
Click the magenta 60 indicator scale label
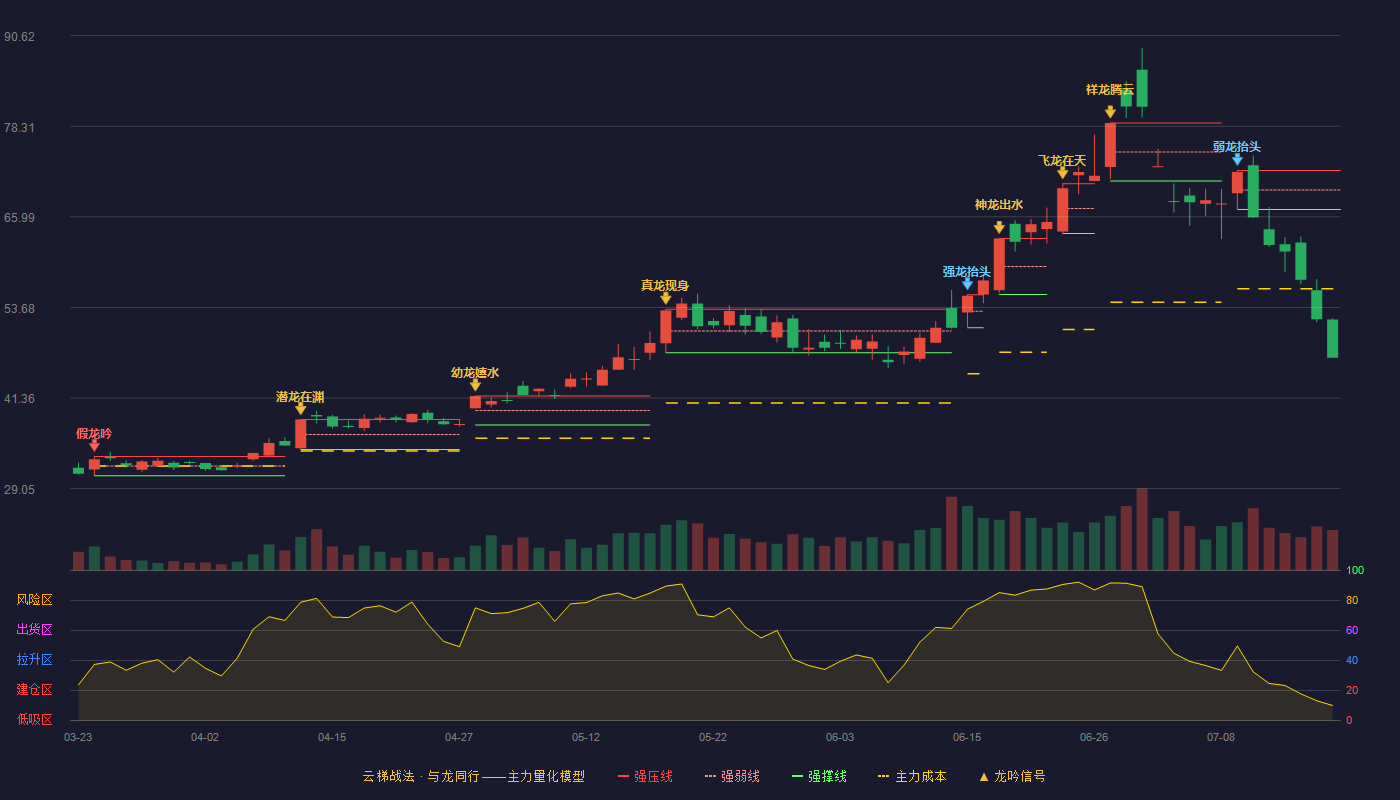point(1352,630)
